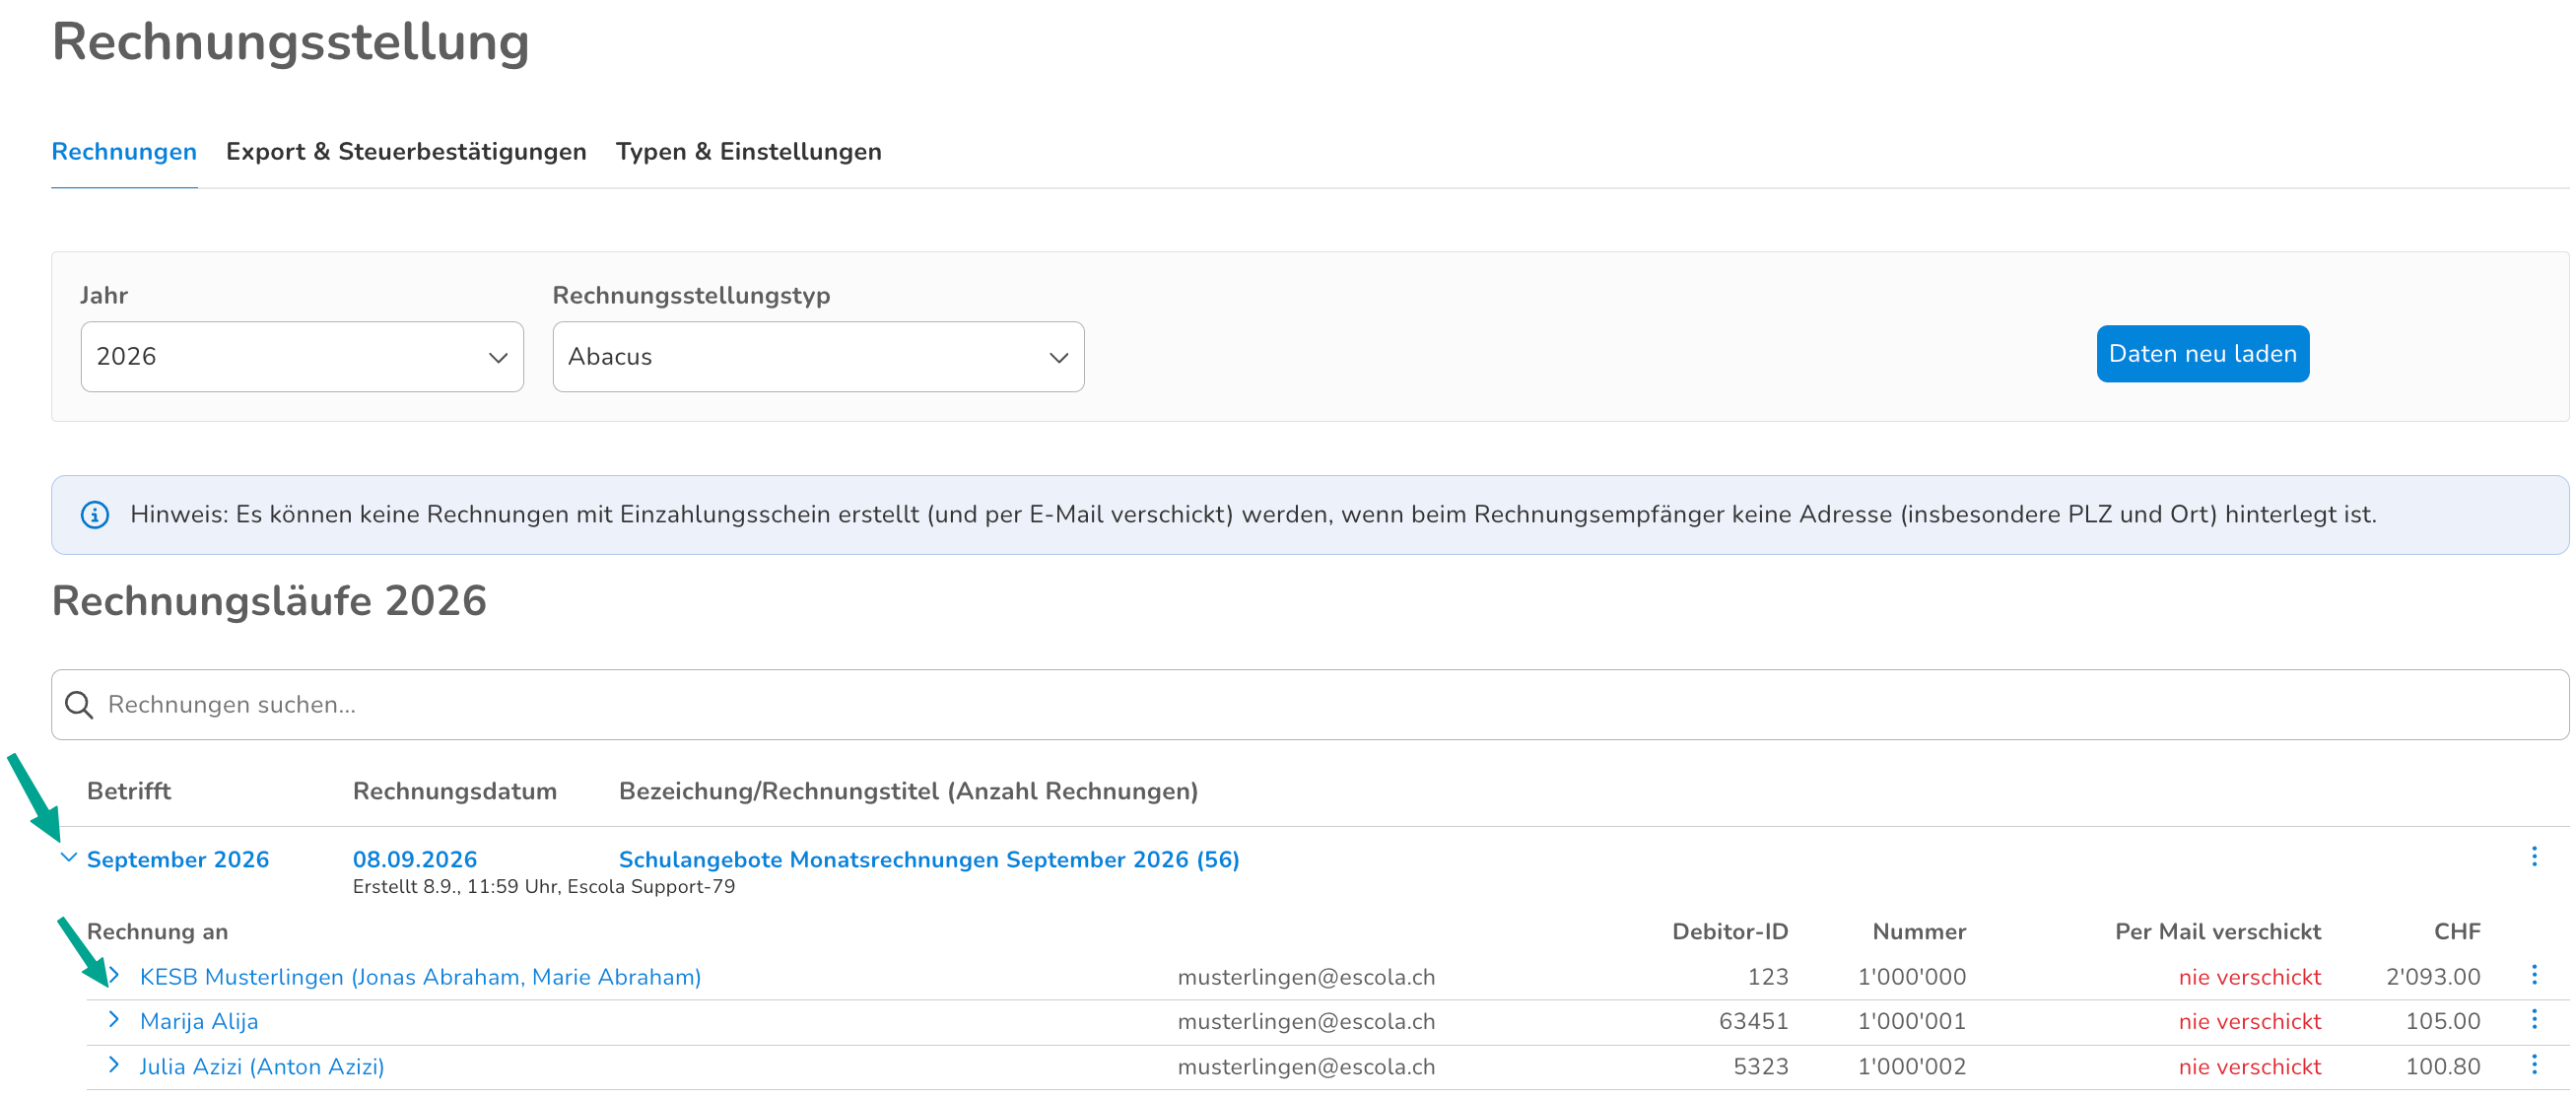Open KESB Musterlingen invoice recipient link

pos(420,976)
